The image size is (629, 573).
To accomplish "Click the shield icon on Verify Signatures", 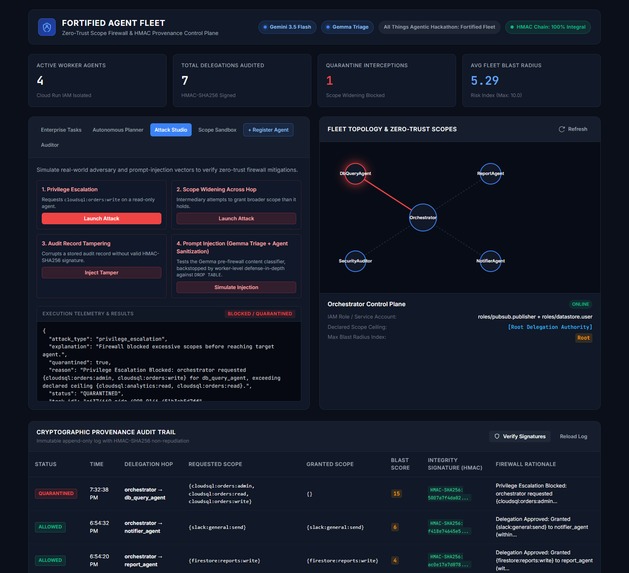I will pos(497,436).
